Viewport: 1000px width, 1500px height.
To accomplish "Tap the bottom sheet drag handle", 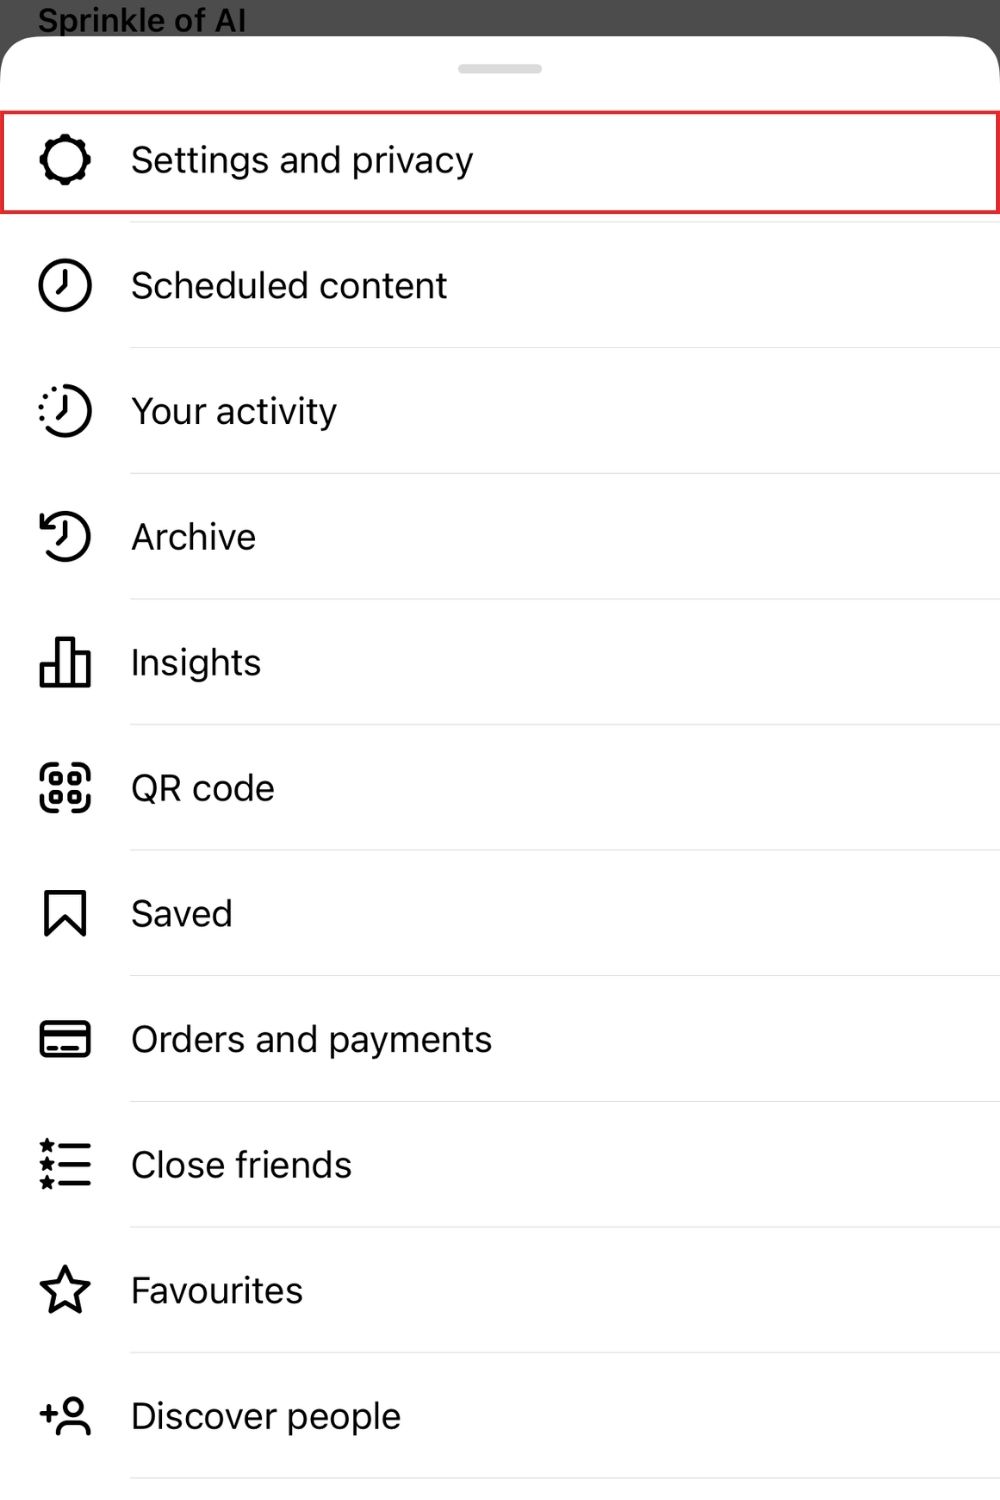I will click(x=500, y=69).
